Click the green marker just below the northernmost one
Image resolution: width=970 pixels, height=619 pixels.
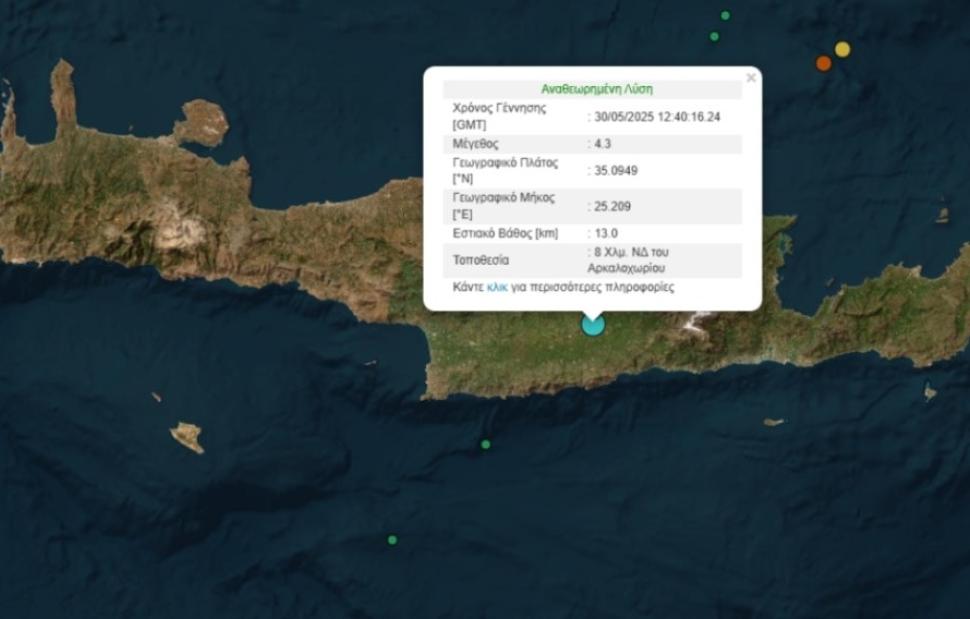tap(714, 36)
